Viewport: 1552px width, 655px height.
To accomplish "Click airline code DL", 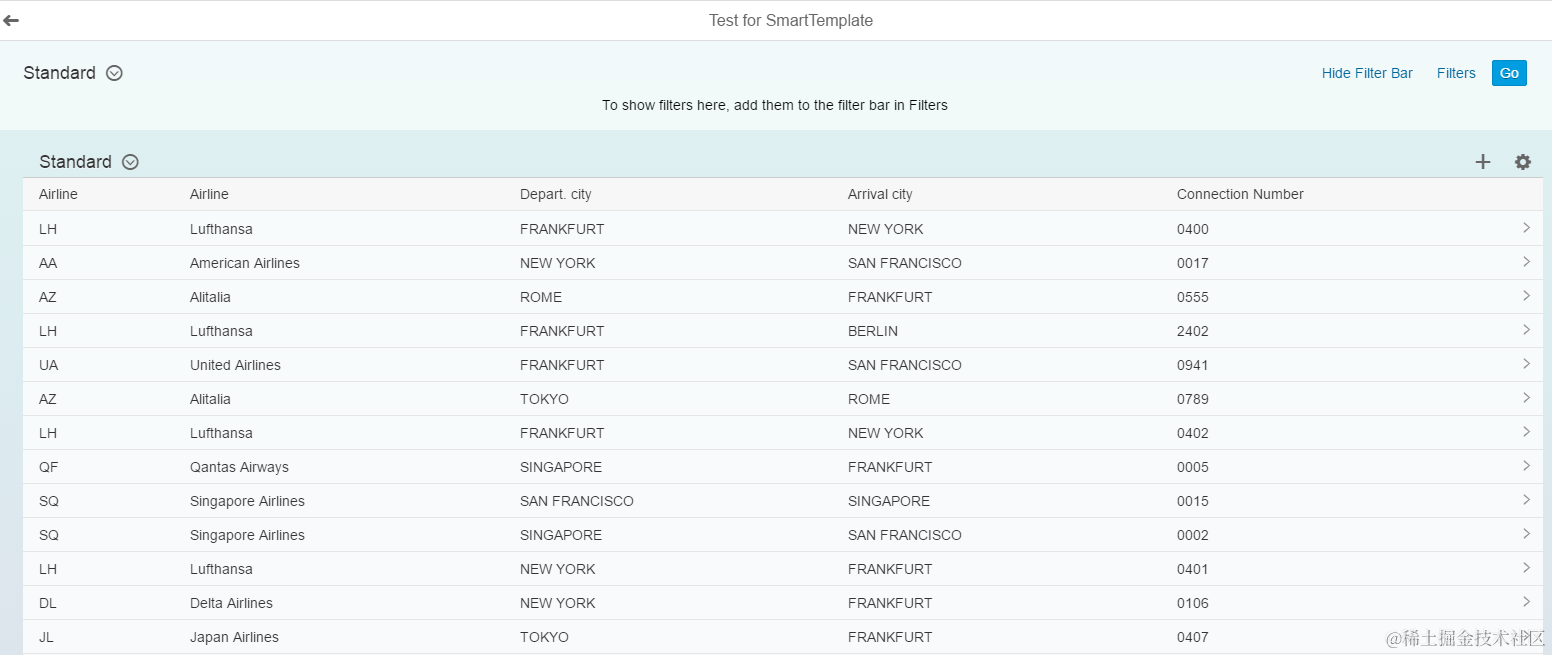I will click(x=48, y=603).
